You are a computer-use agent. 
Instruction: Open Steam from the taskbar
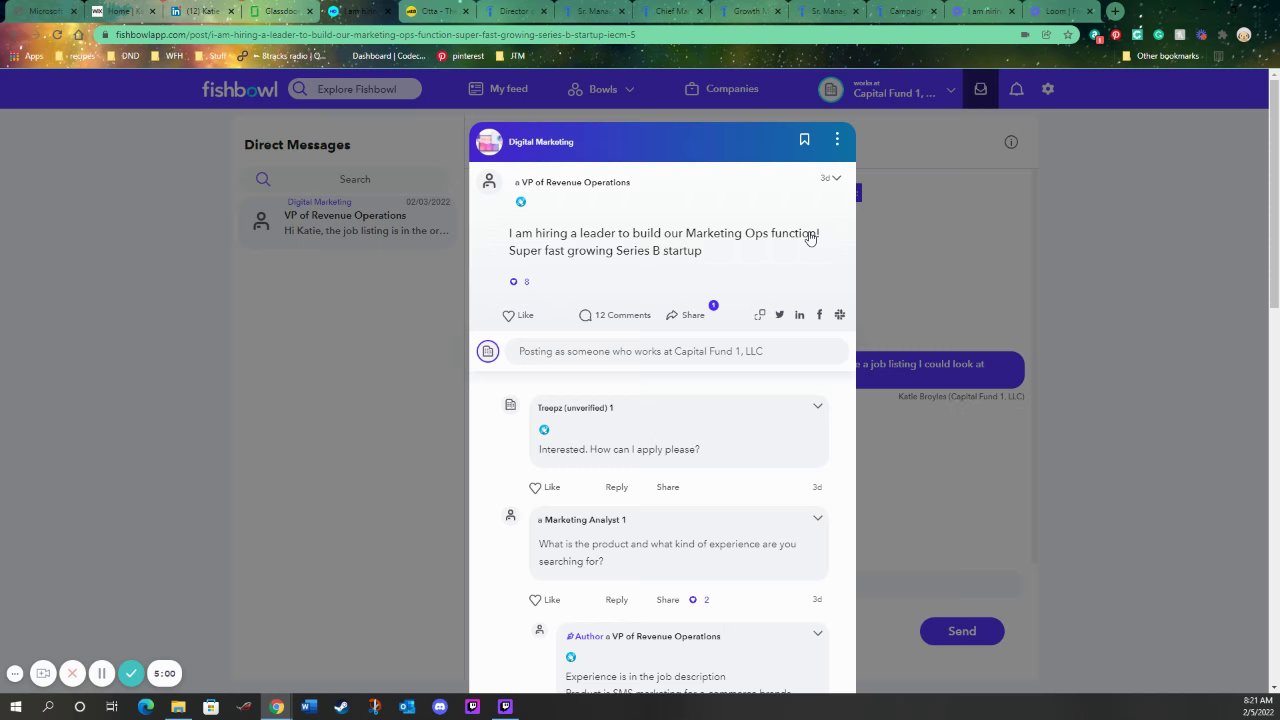pos(341,707)
